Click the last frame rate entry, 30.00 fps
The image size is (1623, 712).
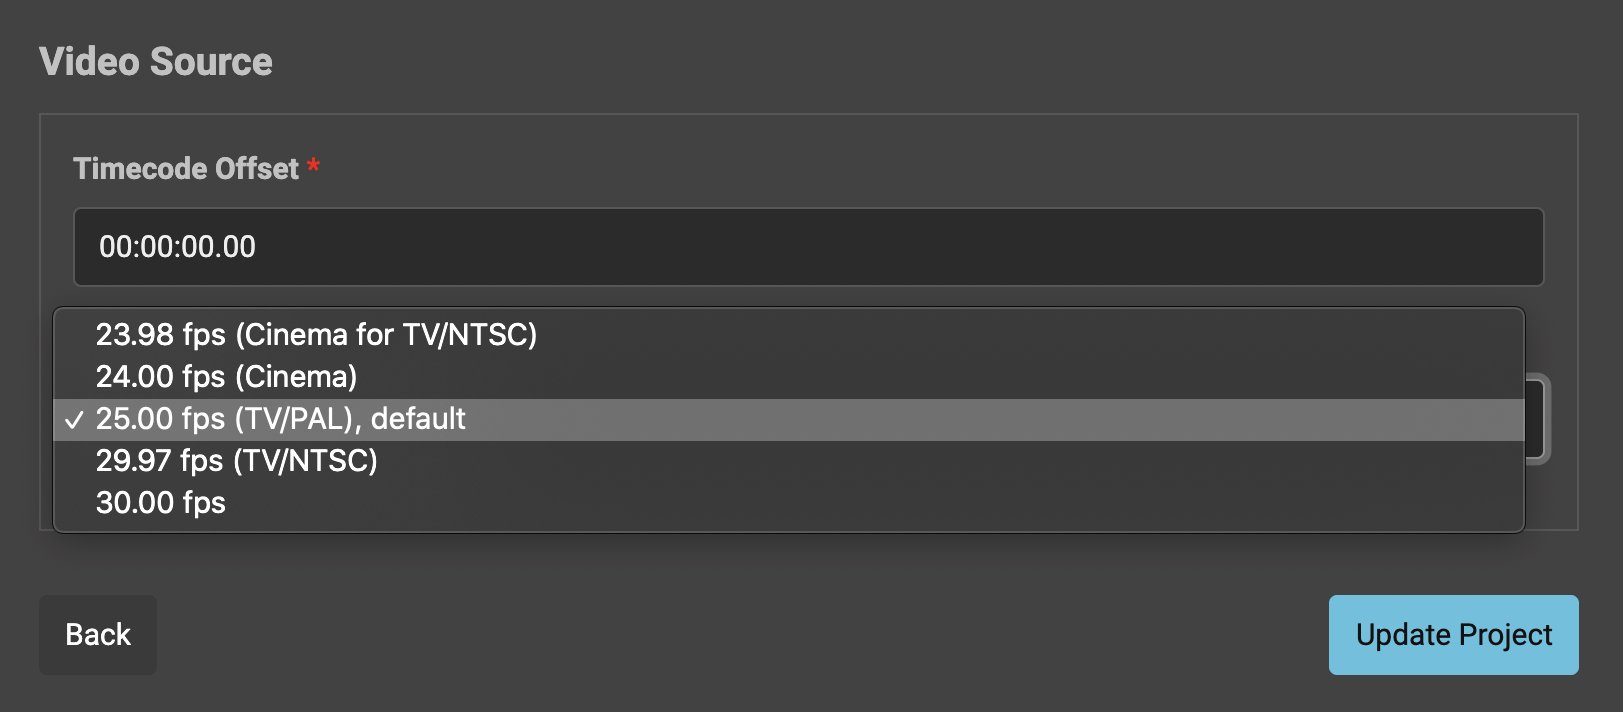click(x=789, y=503)
